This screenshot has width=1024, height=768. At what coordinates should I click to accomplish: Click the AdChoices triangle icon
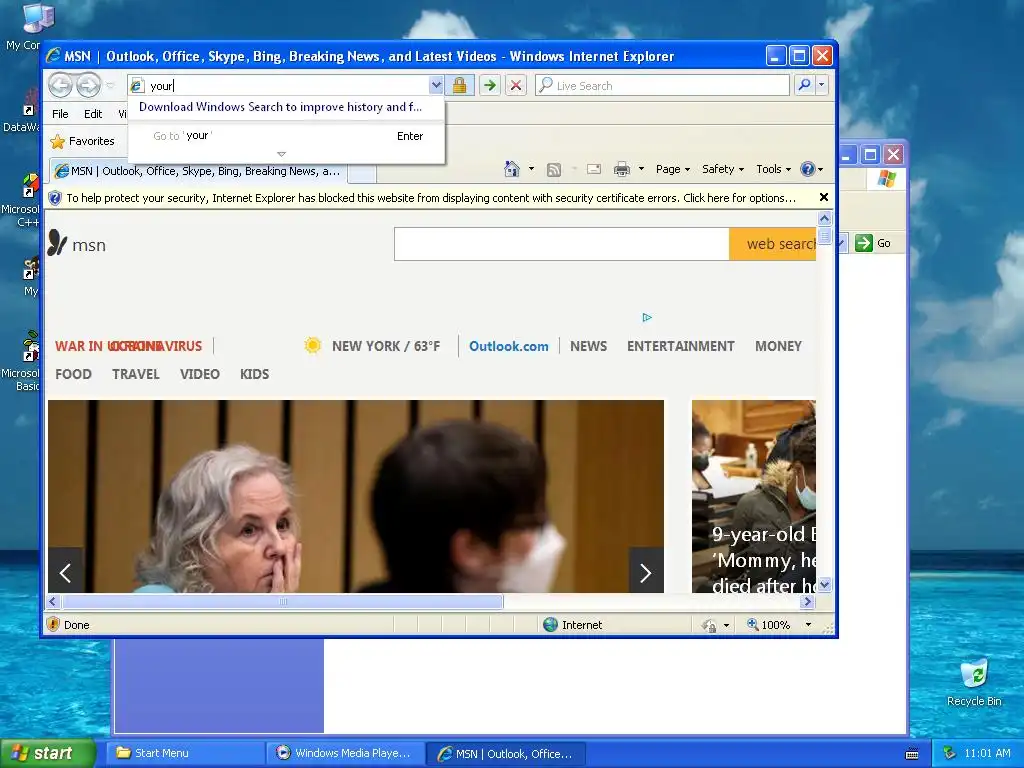(x=647, y=317)
